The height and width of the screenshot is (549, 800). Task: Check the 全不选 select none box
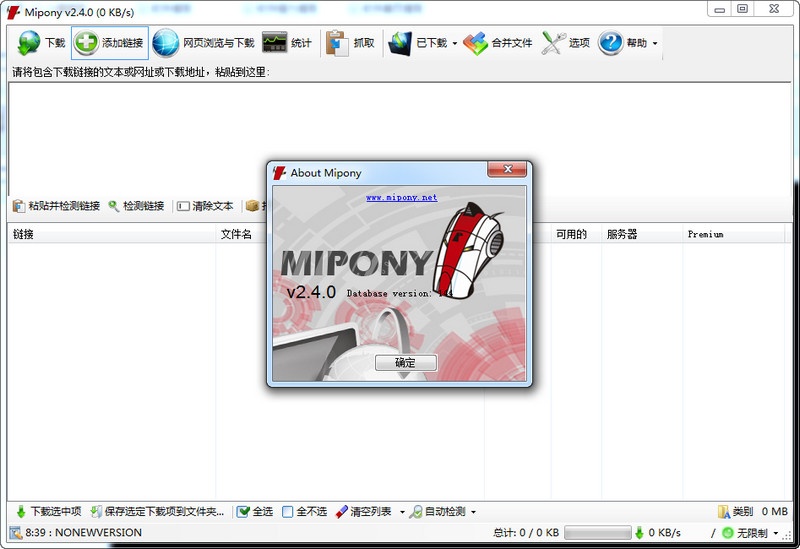[x=287, y=511]
